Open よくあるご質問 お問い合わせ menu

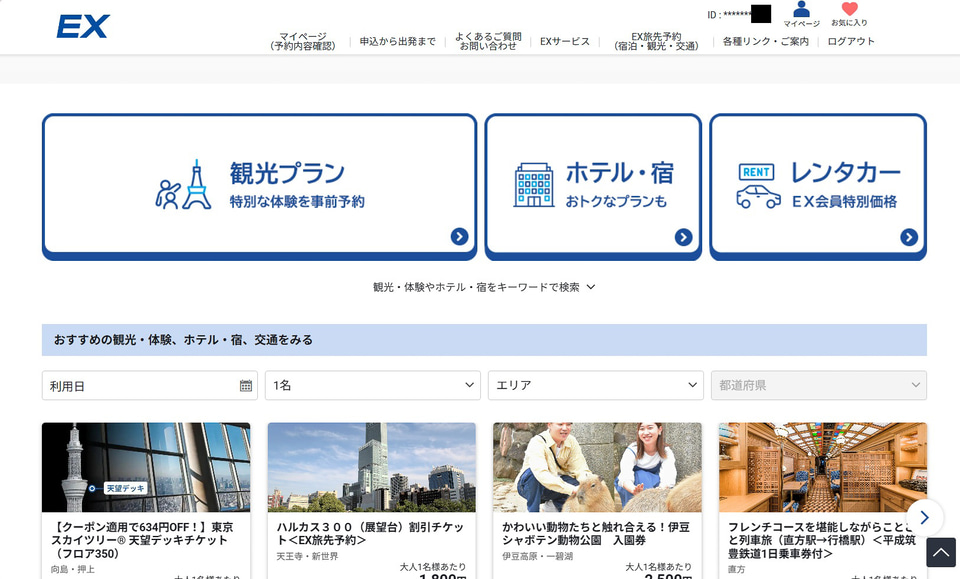coord(488,41)
